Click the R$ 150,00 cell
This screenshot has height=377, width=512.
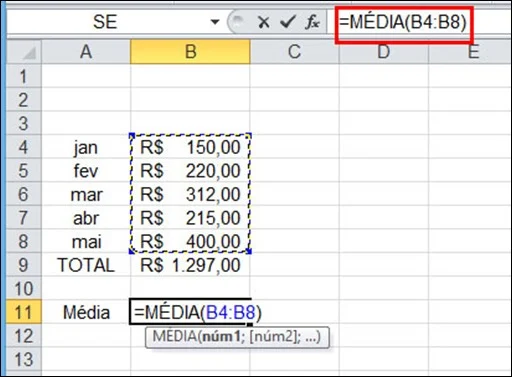coord(190,147)
